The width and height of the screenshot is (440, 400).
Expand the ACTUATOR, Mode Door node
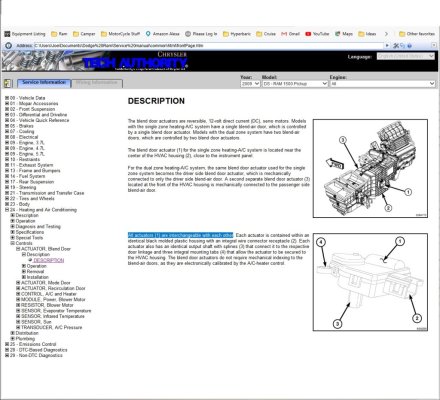pos(18,283)
